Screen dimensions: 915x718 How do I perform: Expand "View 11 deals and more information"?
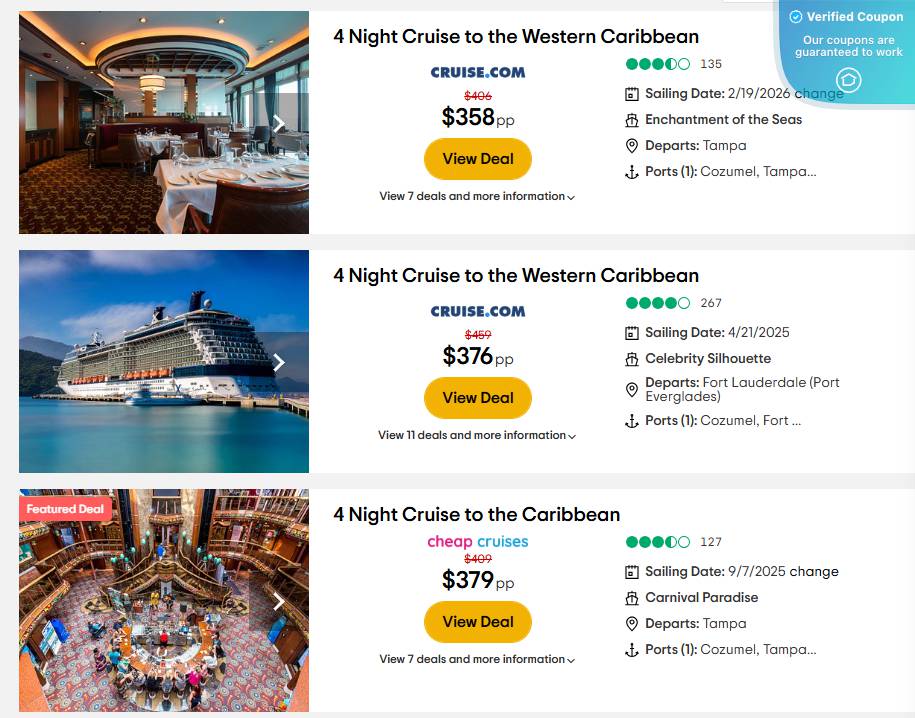(477, 435)
